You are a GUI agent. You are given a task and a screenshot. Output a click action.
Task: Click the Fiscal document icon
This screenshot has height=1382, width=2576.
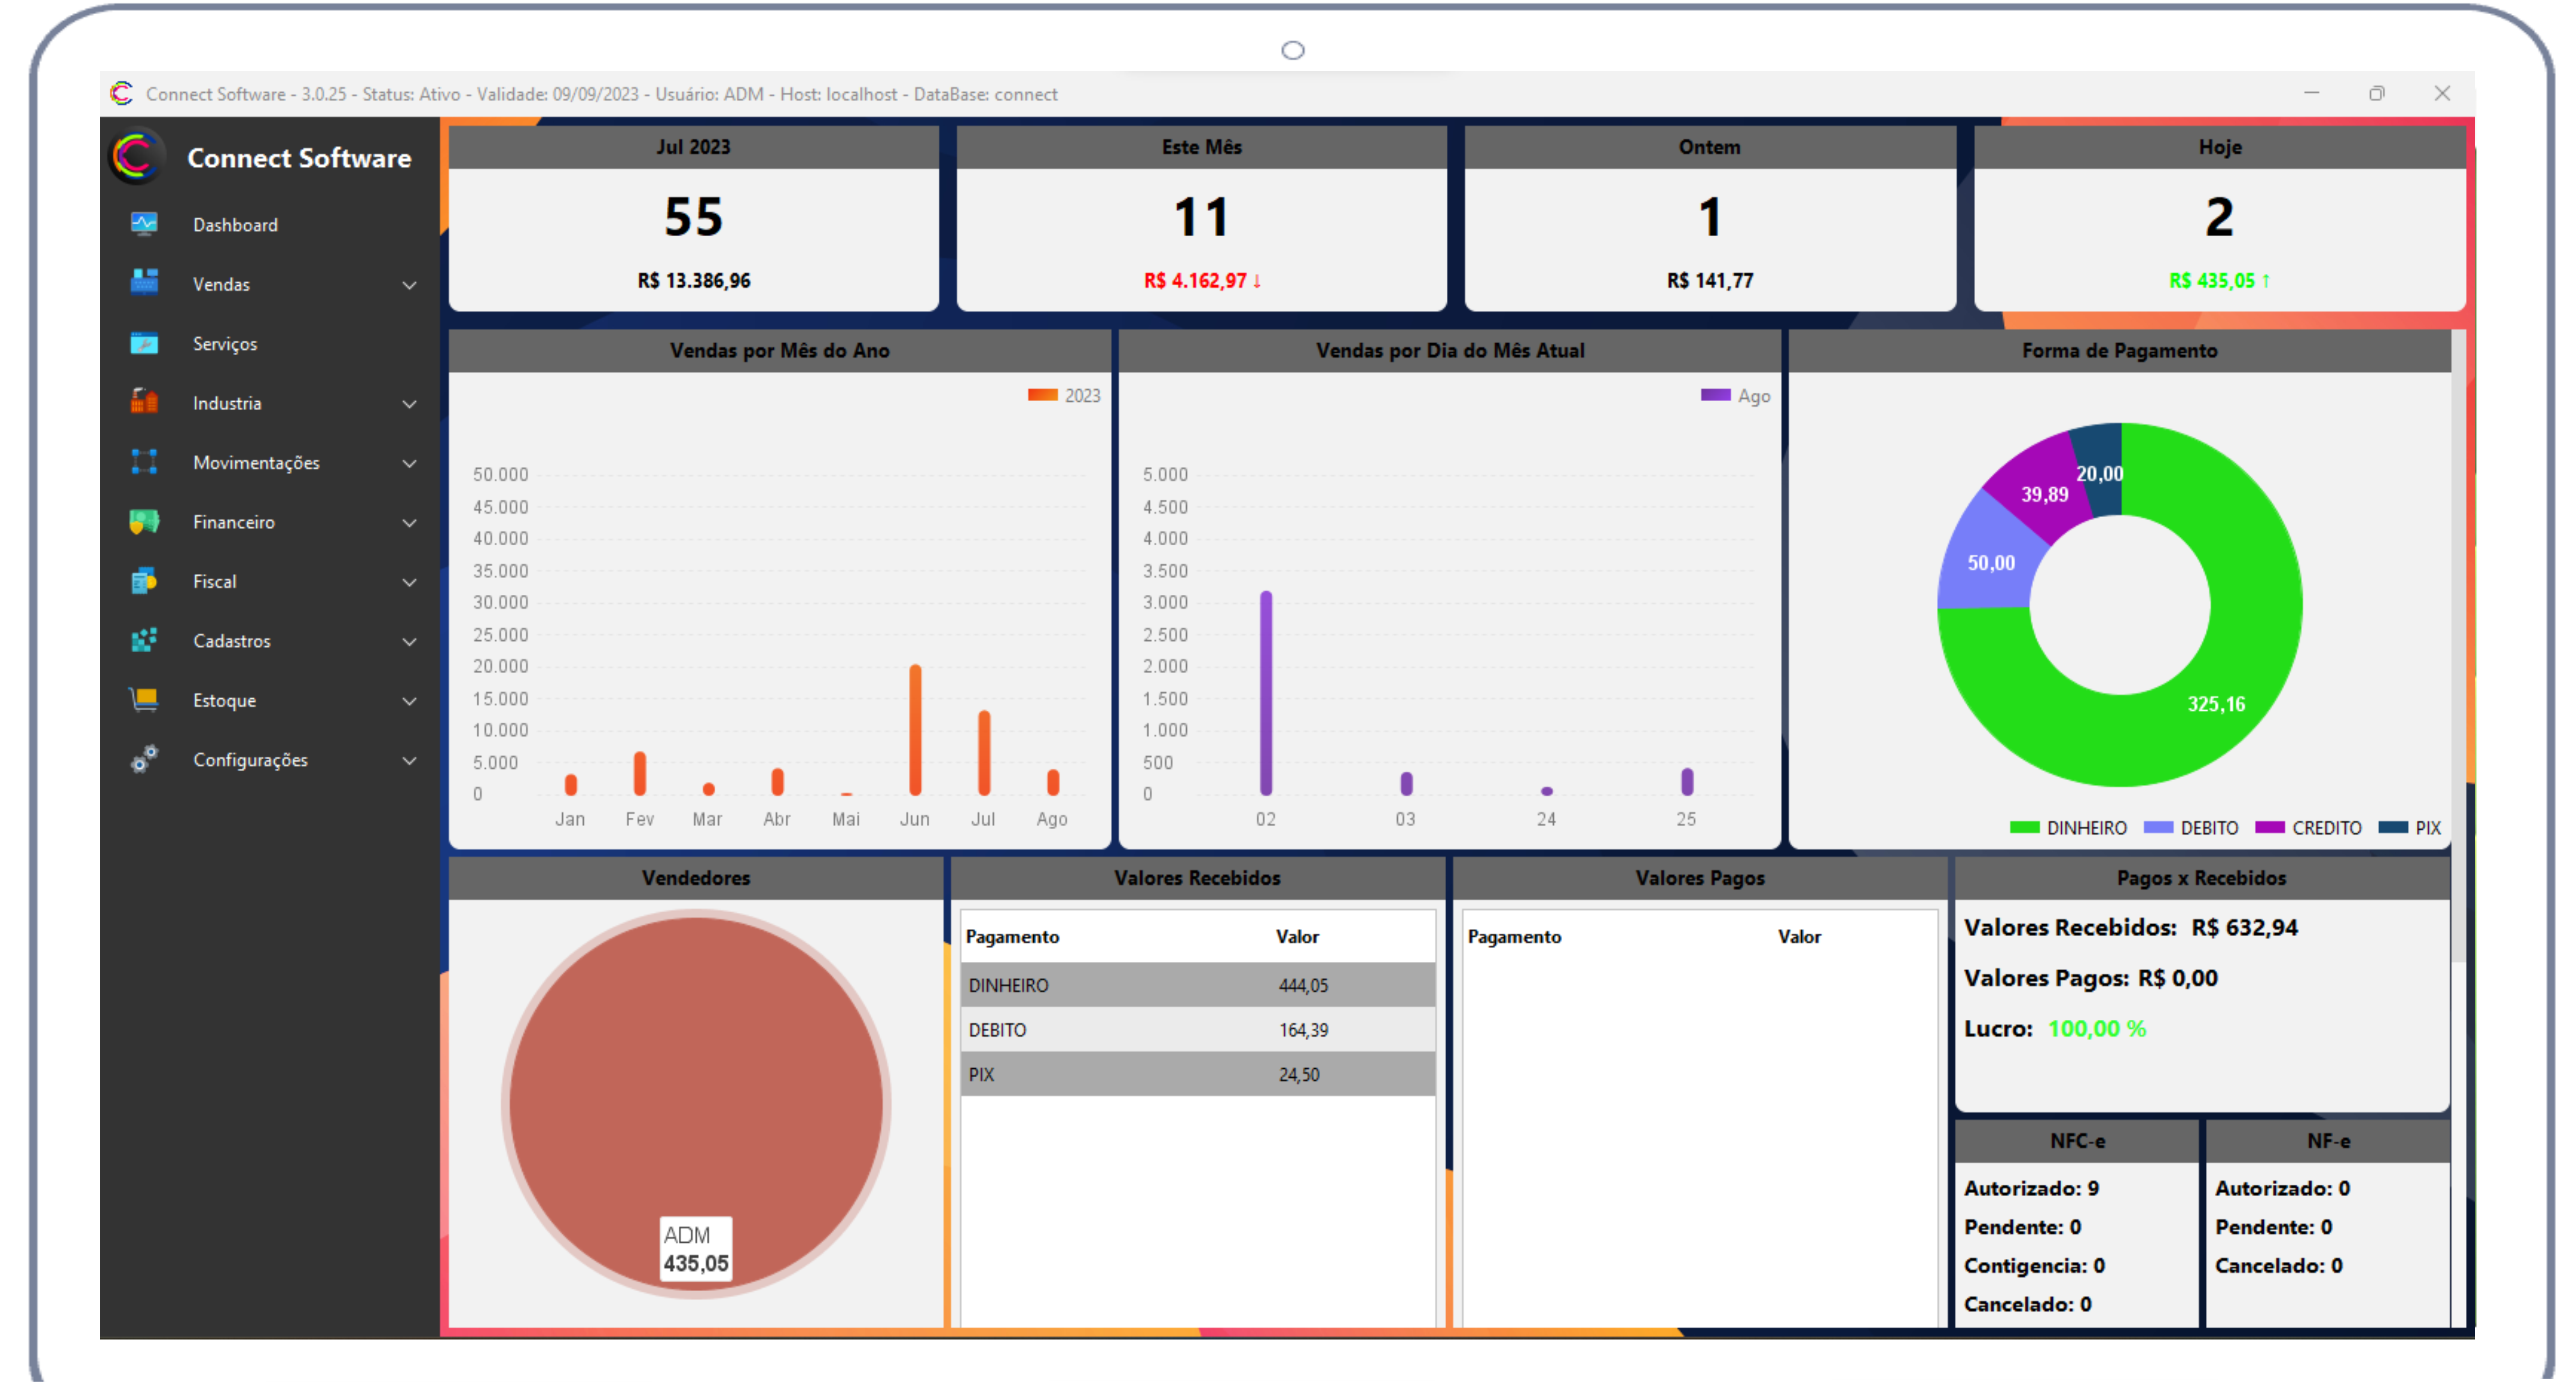click(144, 581)
